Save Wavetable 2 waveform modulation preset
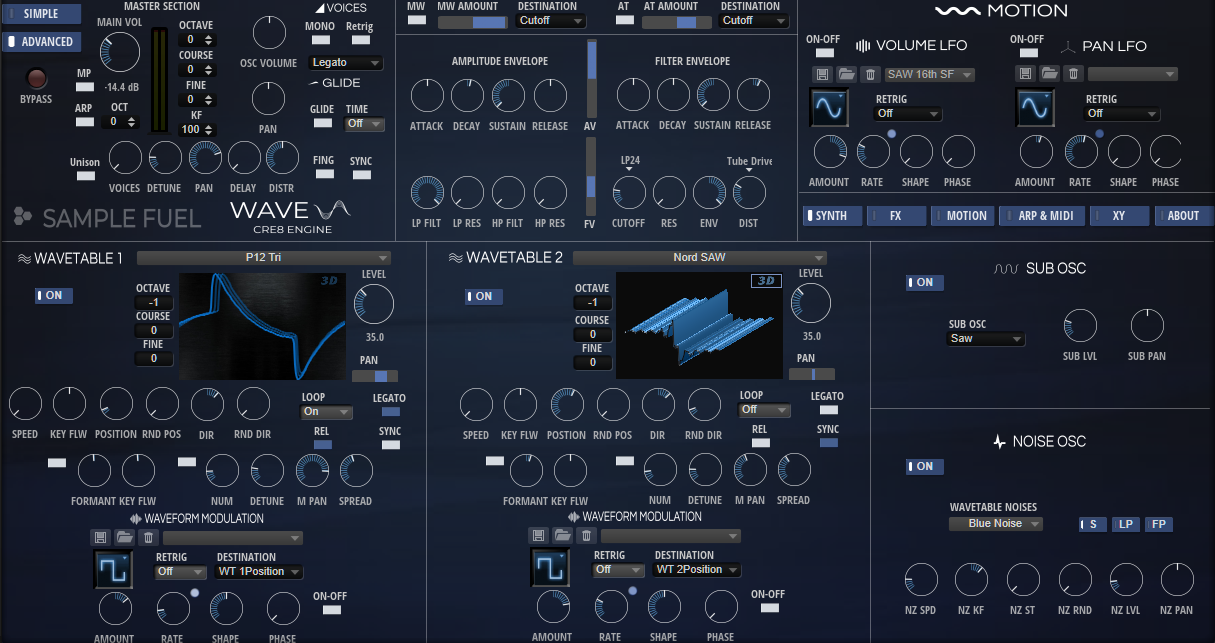 coord(539,536)
